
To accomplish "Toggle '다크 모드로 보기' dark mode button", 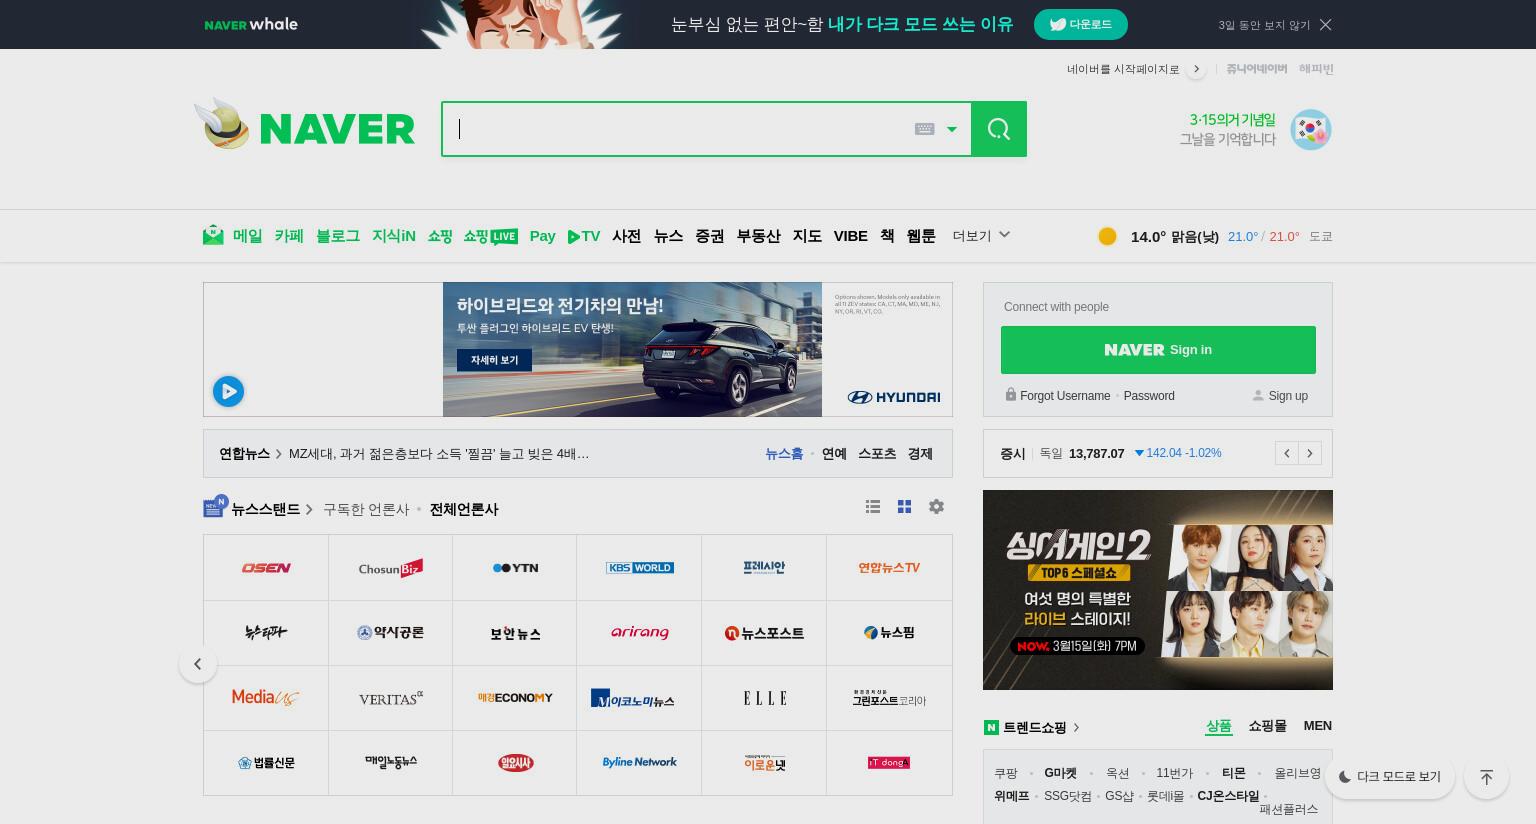I will pos(1390,777).
